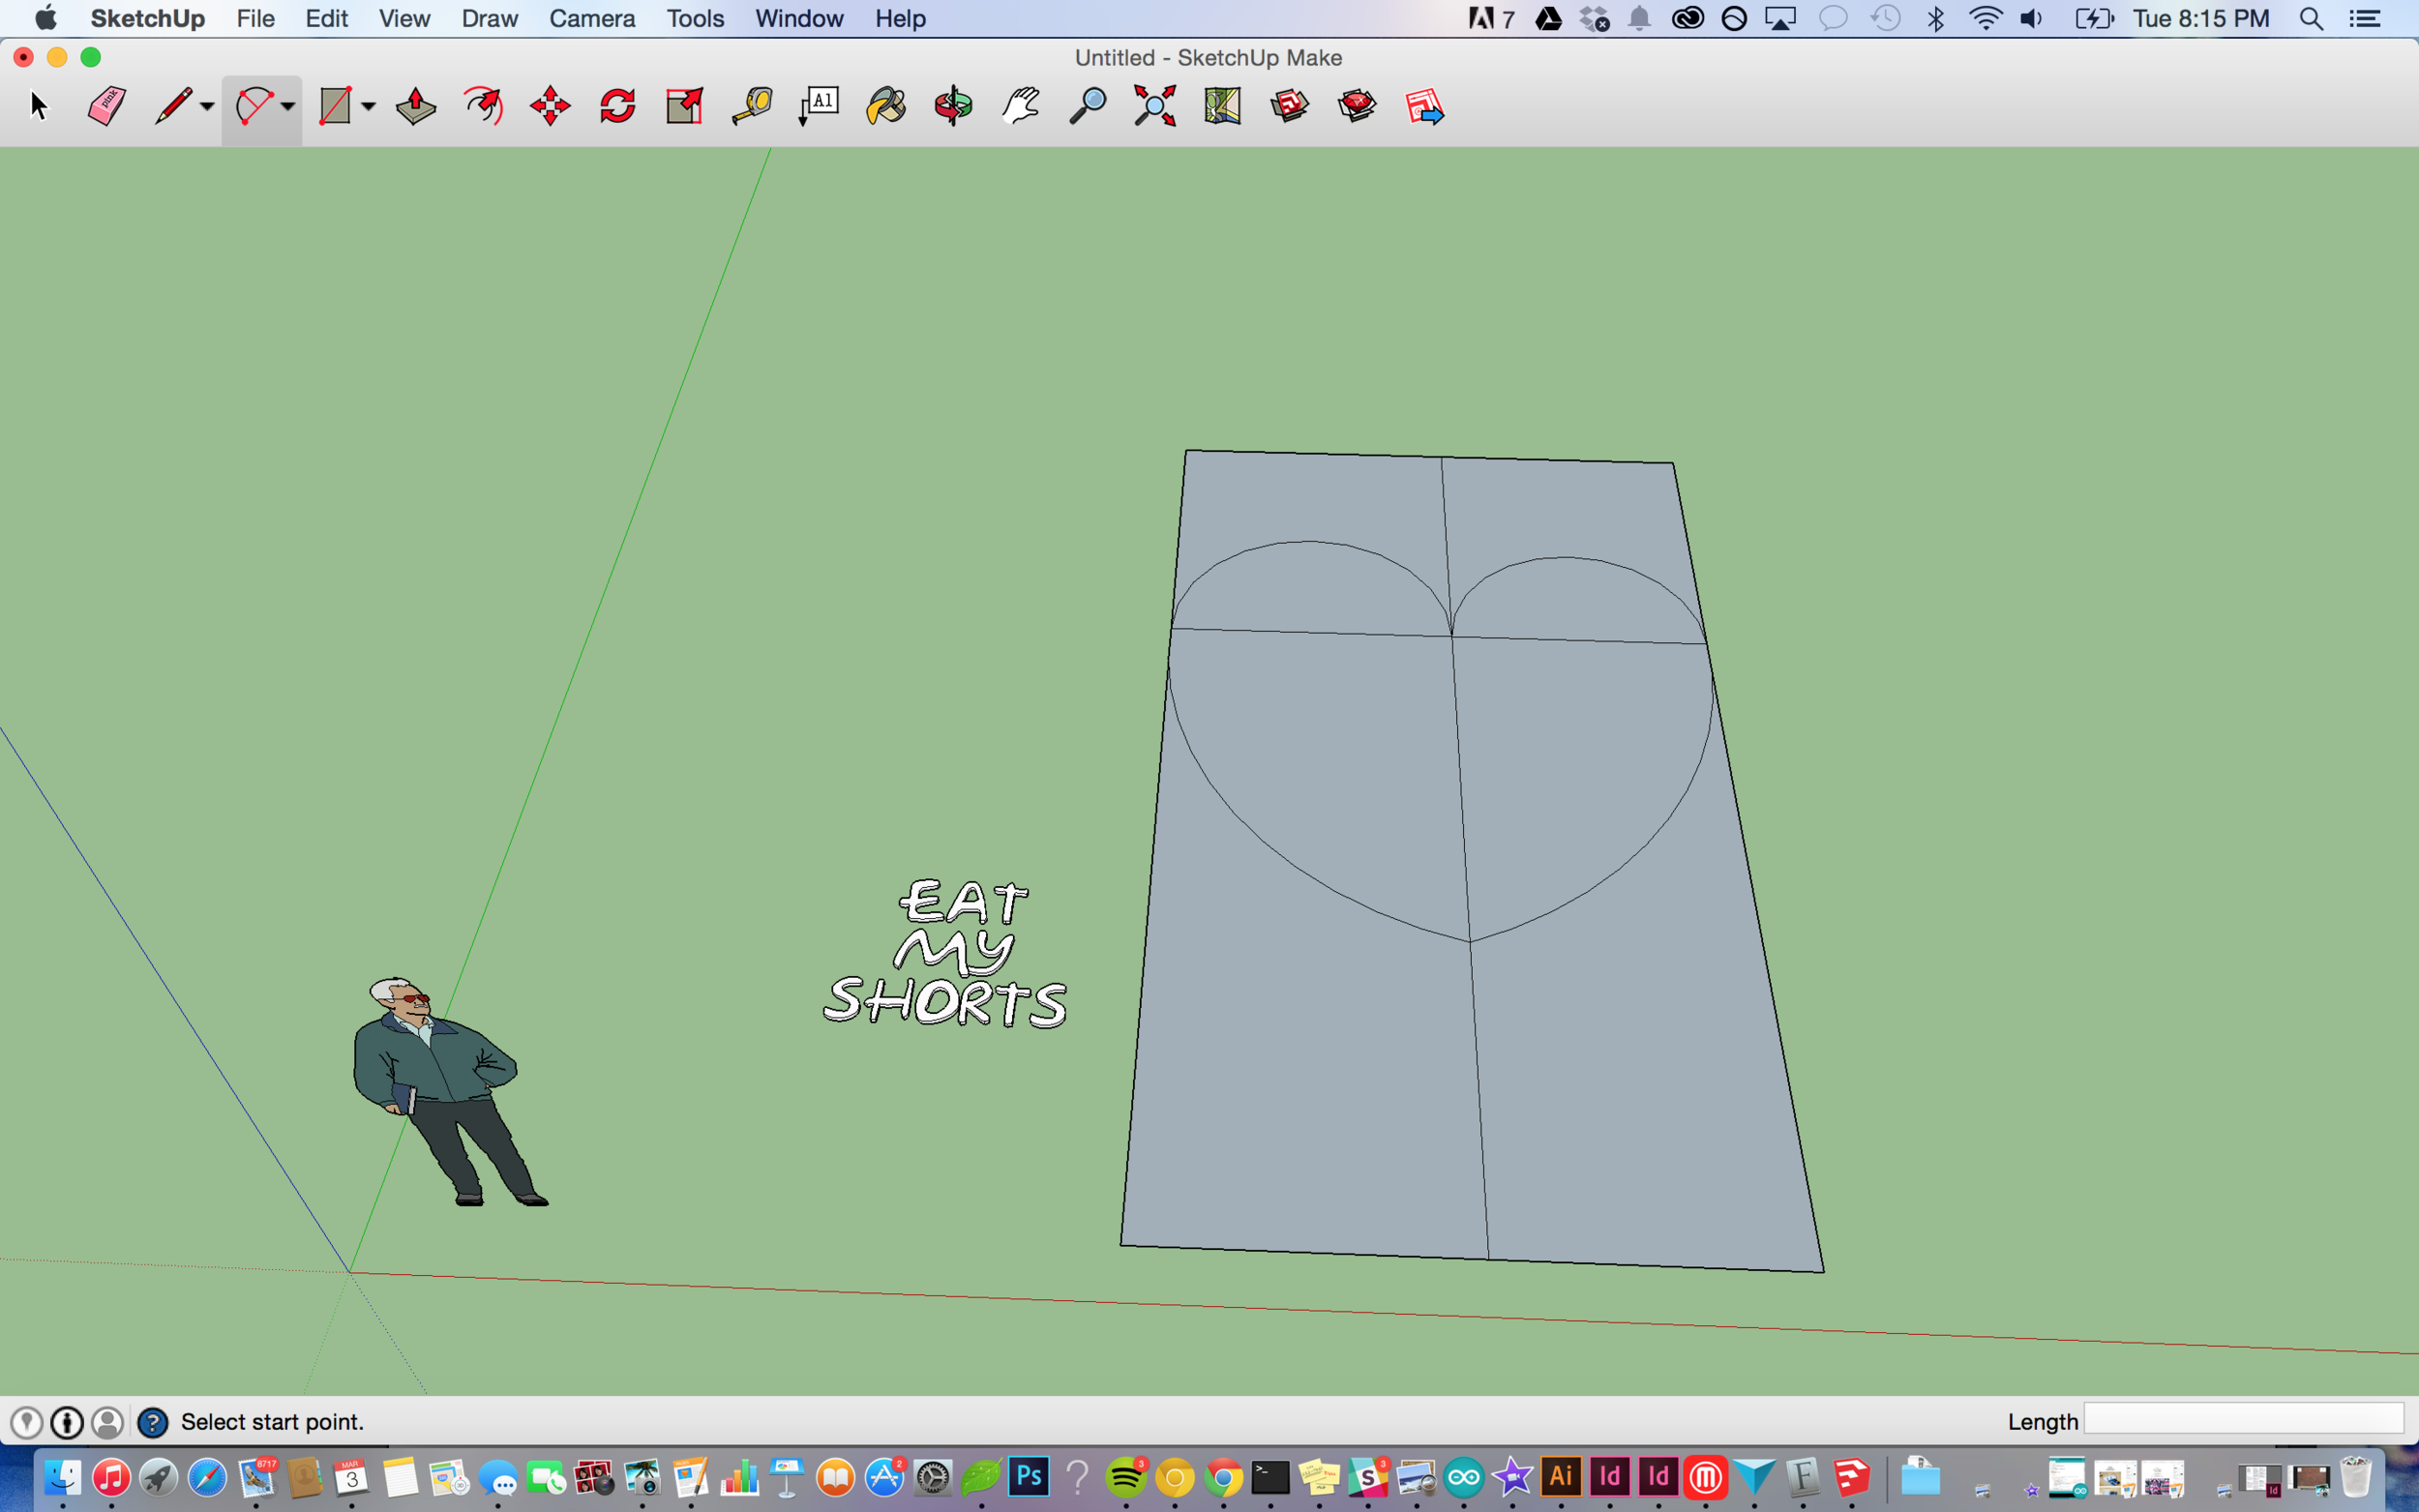Open the 3D Warehouse icon
The height and width of the screenshot is (1512, 2419).
[1290, 106]
